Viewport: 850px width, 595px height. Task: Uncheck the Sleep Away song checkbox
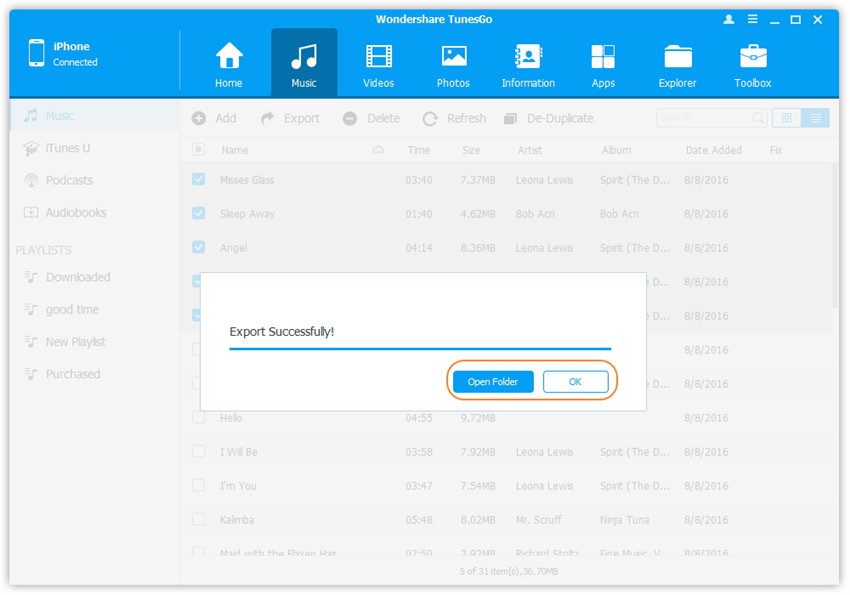(x=198, y=214)
